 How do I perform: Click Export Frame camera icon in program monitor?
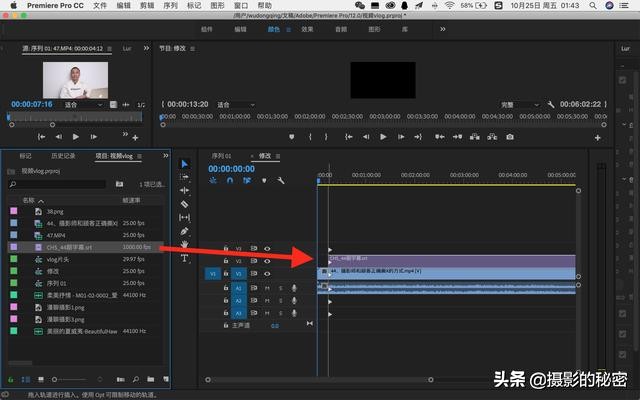pos(510,137)
